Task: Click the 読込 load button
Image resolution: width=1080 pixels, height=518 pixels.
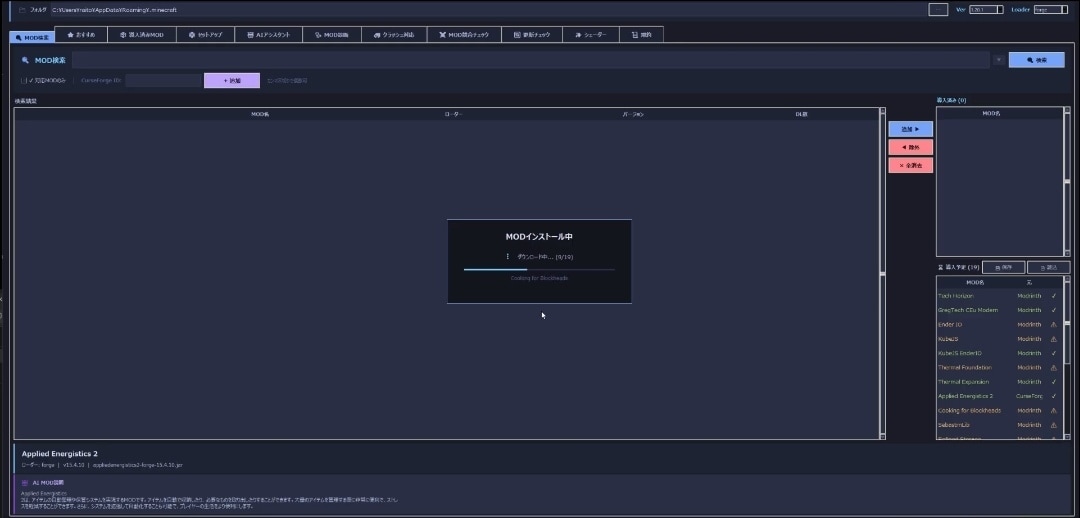Action: coord(1048,267)
